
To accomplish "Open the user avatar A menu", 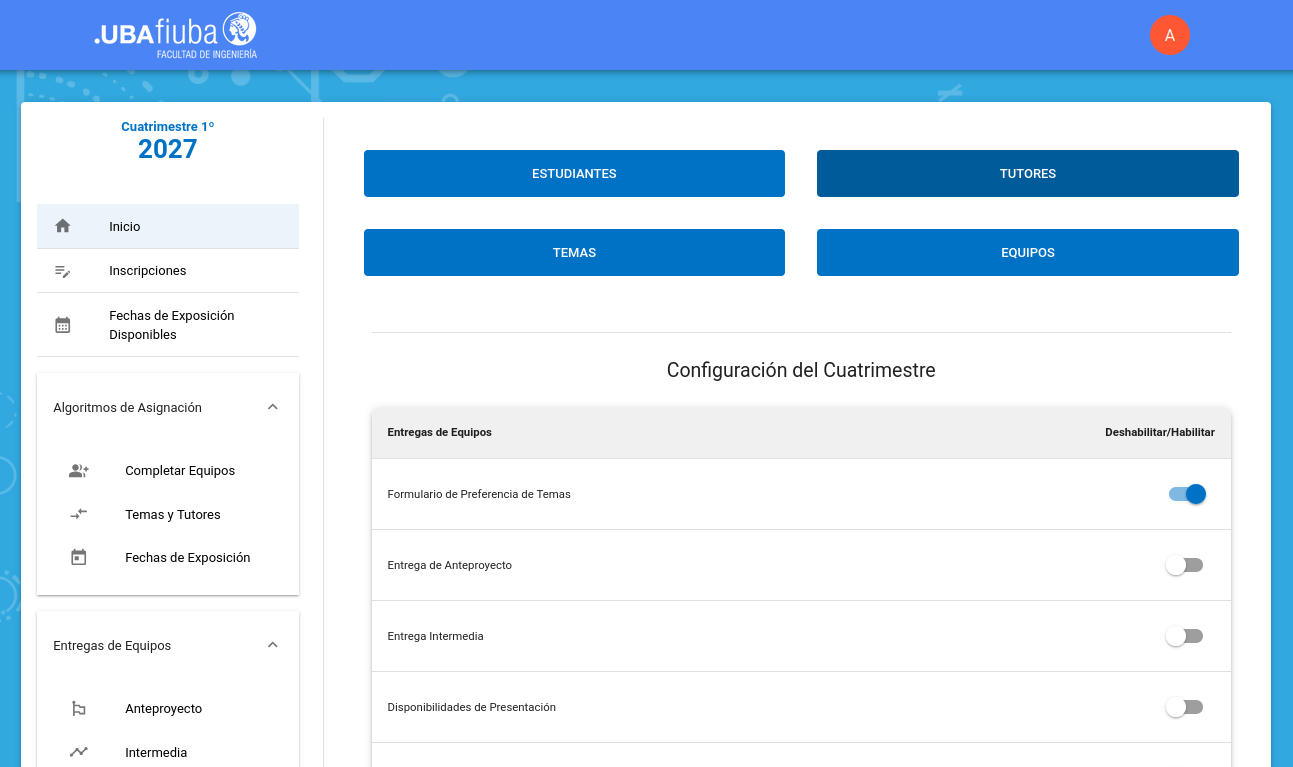I will (1169, 35).
